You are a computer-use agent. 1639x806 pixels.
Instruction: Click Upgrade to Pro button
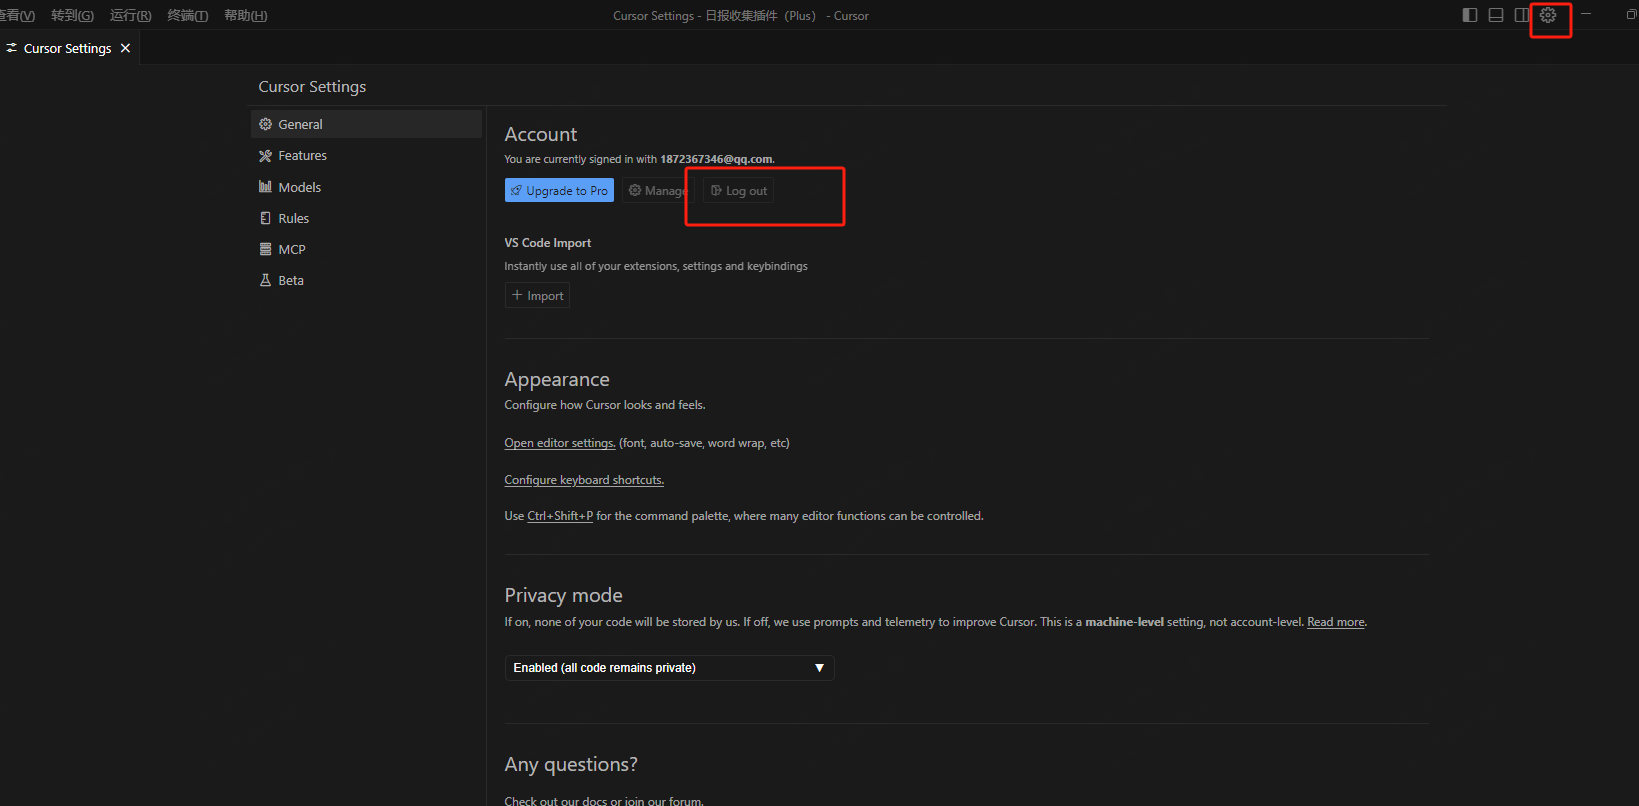tap(559, 190)
